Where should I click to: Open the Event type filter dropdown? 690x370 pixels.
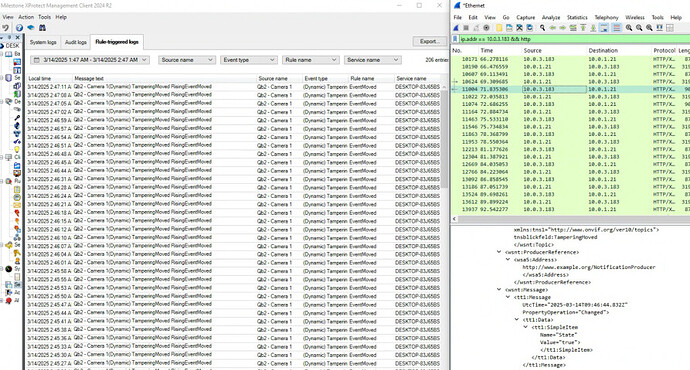click(249, 60)
